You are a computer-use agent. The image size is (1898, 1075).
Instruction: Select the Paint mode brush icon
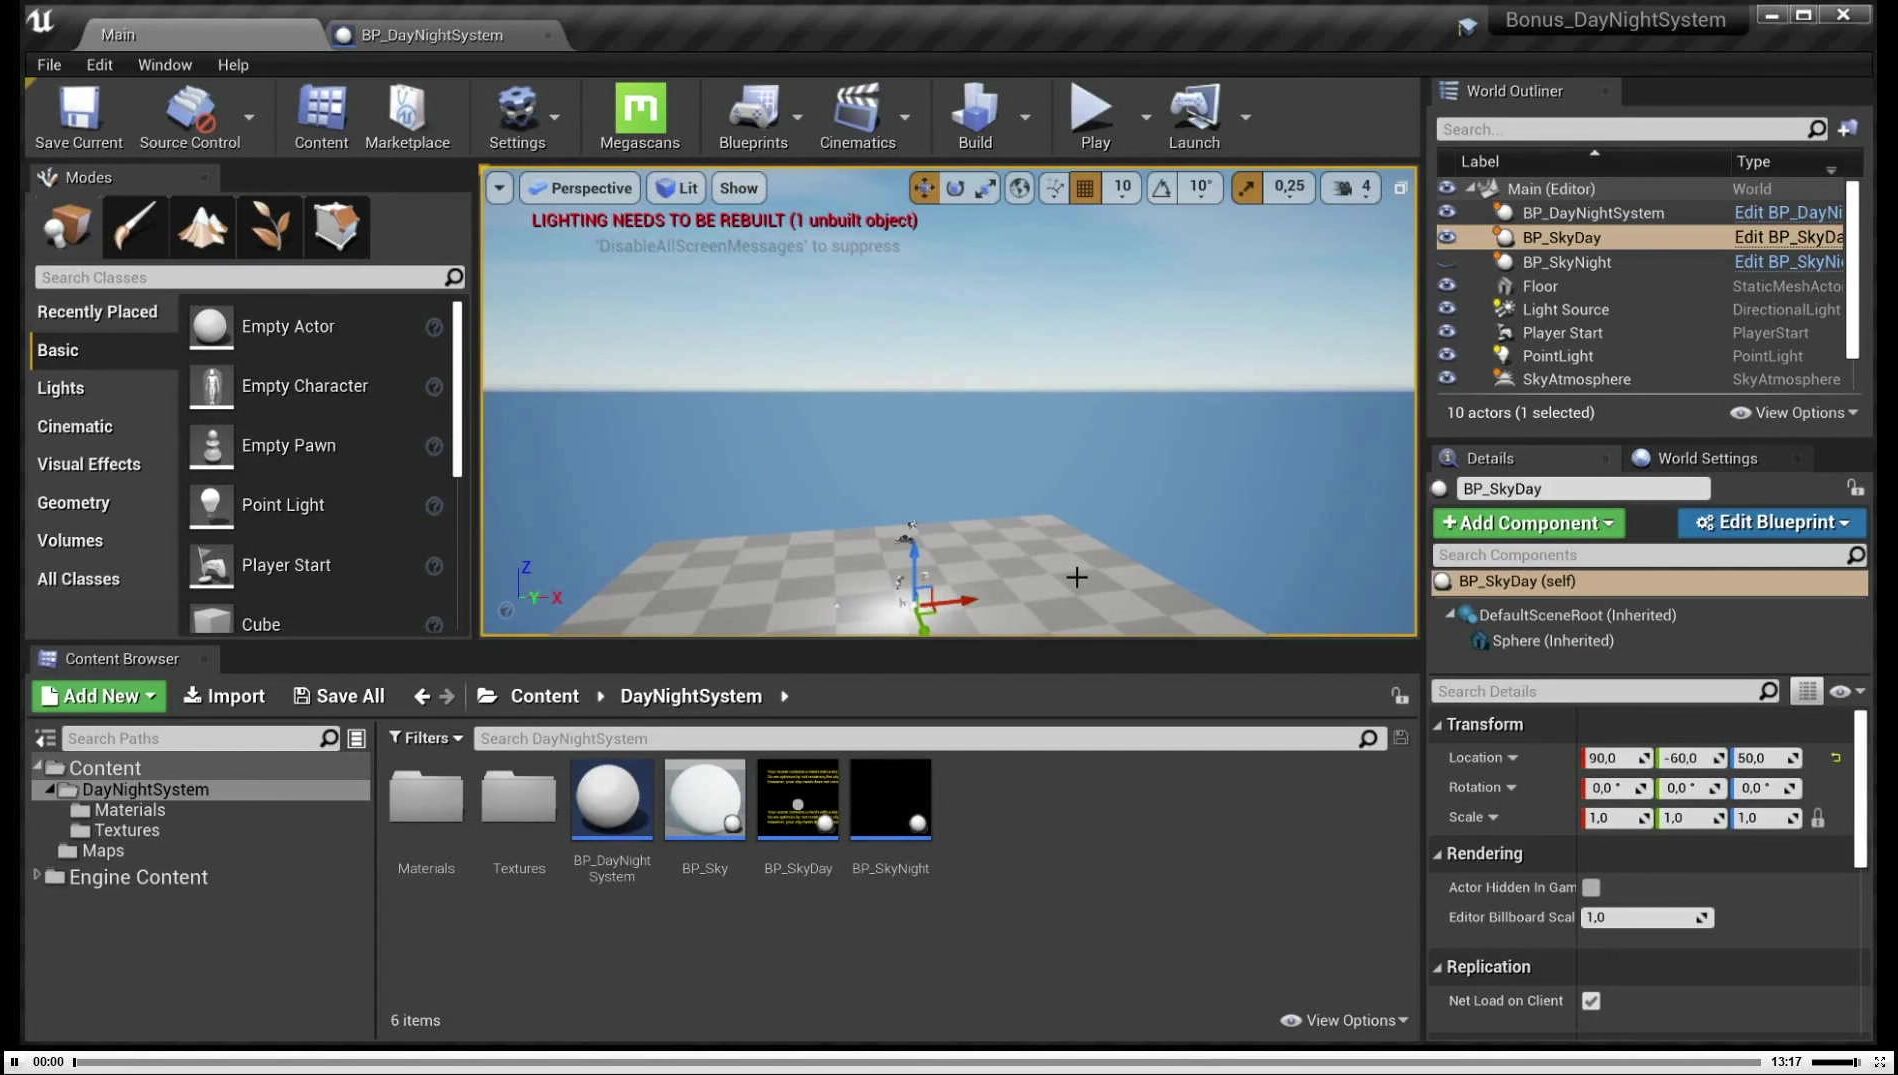point(134,227)
